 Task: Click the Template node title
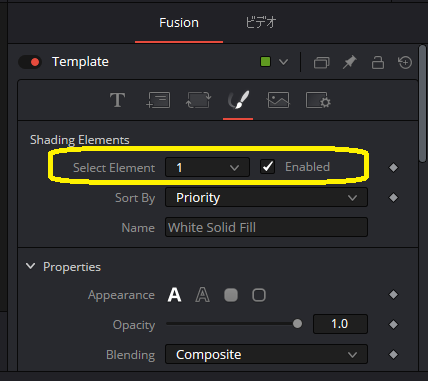click(x=80, y=62)
